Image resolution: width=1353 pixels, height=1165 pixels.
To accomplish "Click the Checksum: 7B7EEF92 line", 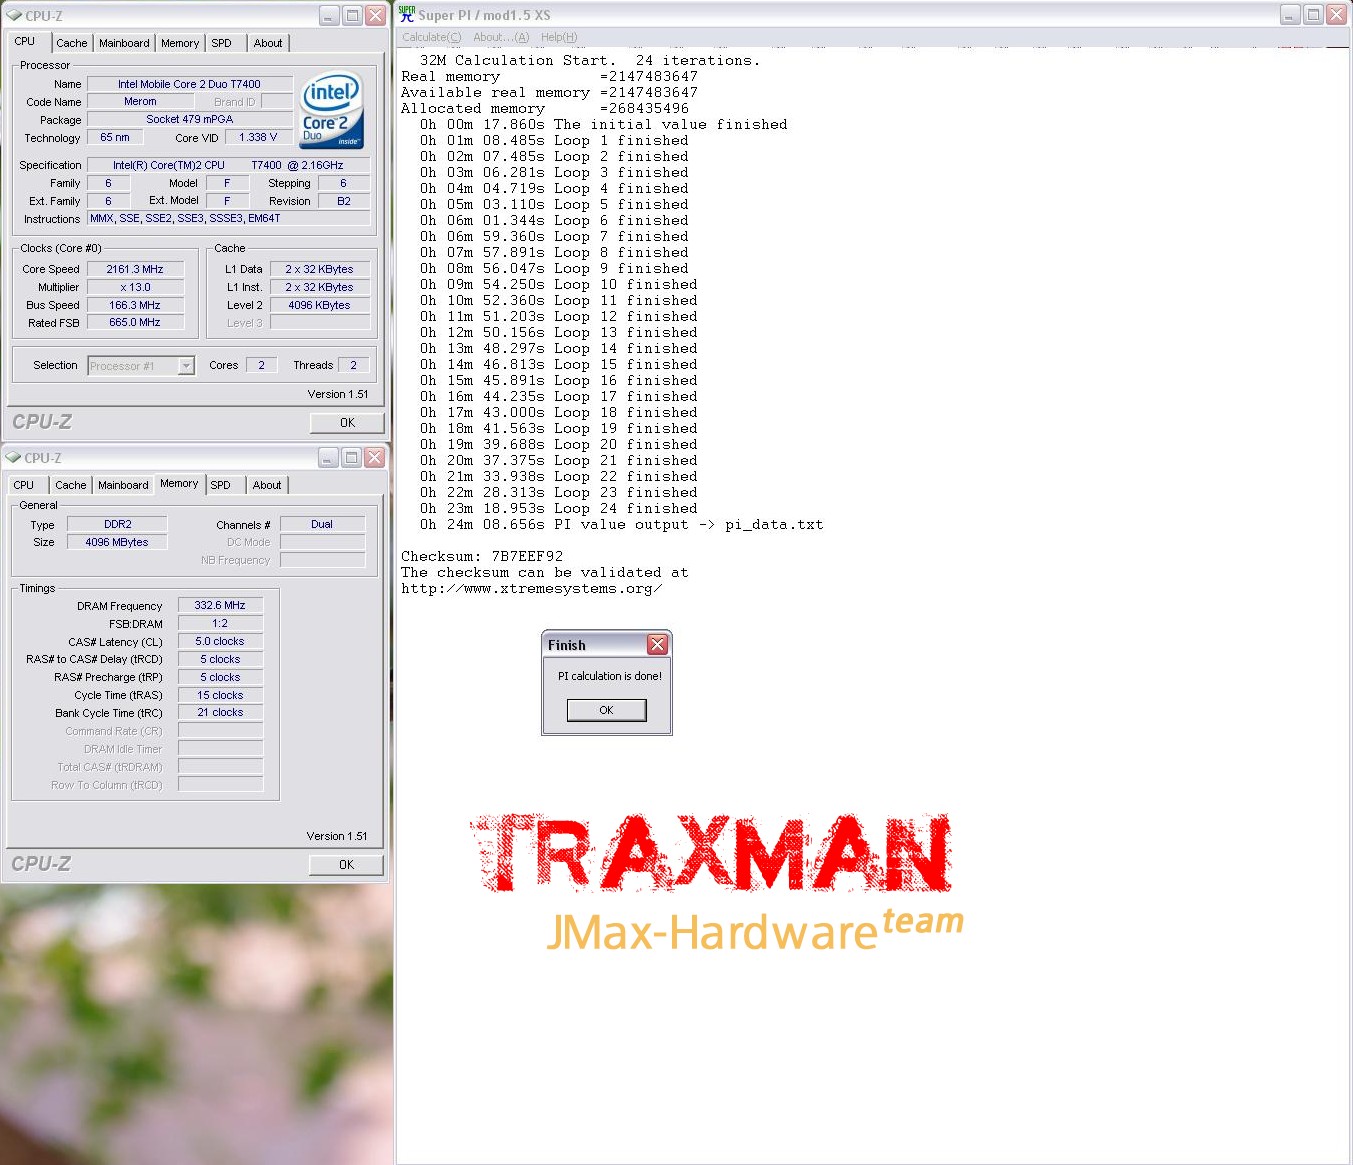I will click(x=482, y=556).
